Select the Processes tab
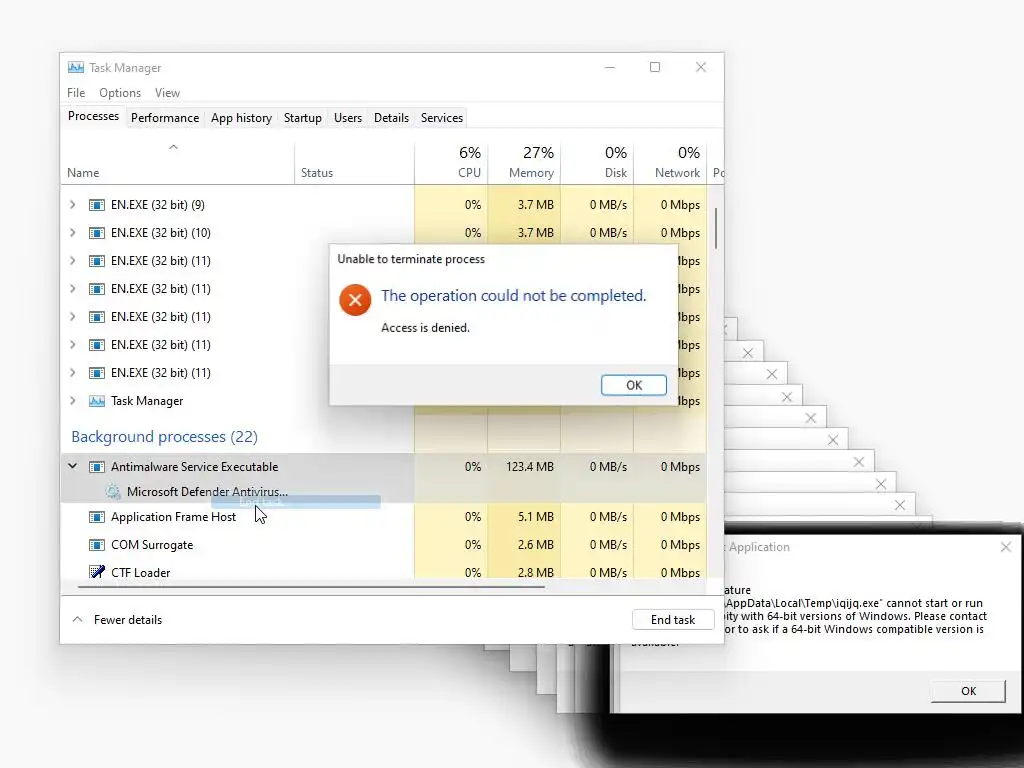This screenshot has height=768, width=1024. point(93,116)
